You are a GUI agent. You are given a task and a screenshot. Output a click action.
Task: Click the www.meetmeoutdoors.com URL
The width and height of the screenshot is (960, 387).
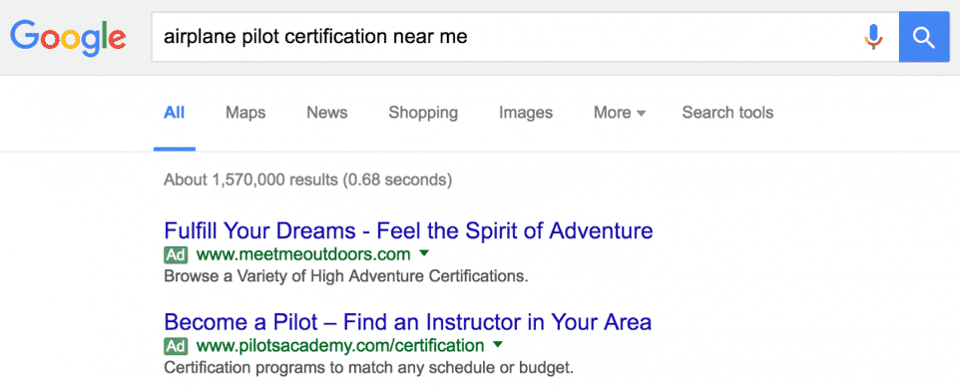[303, 254]
